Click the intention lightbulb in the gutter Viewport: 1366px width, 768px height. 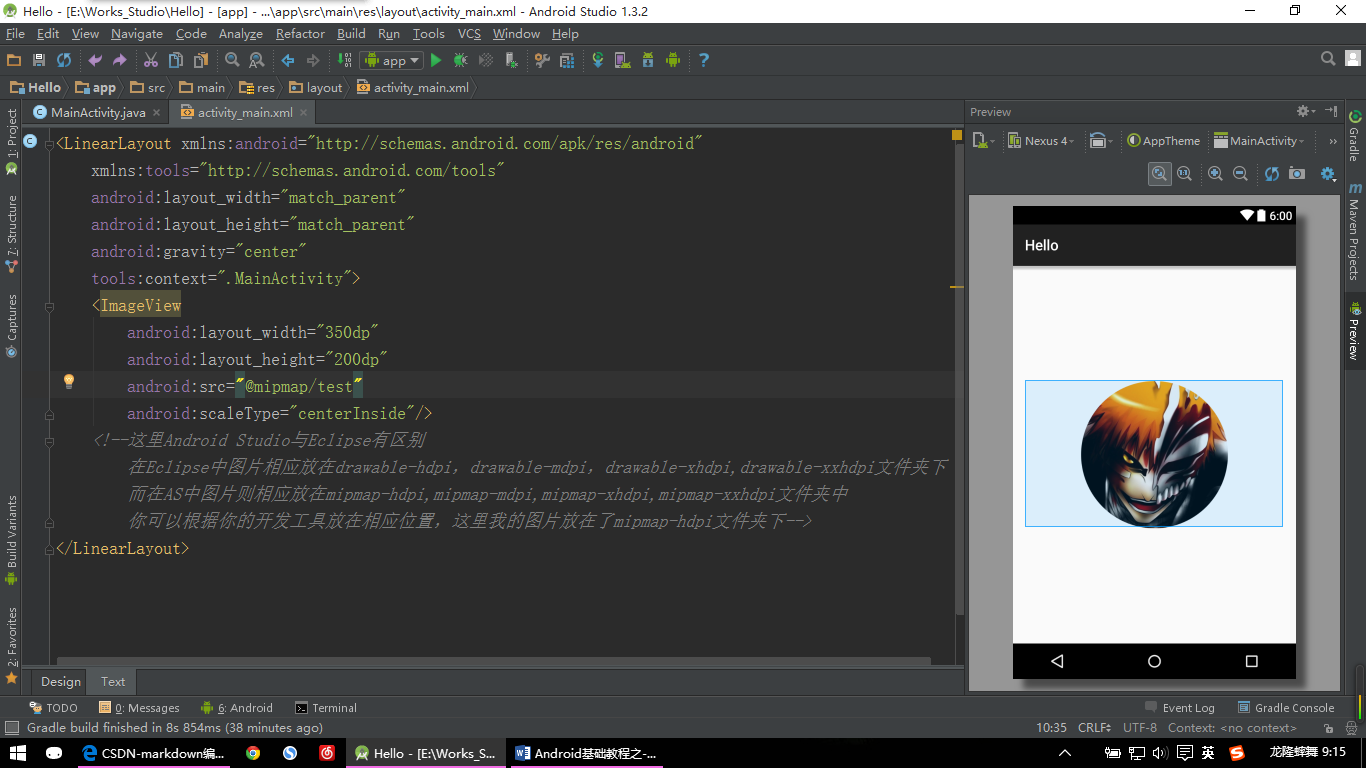pos(69,381)
